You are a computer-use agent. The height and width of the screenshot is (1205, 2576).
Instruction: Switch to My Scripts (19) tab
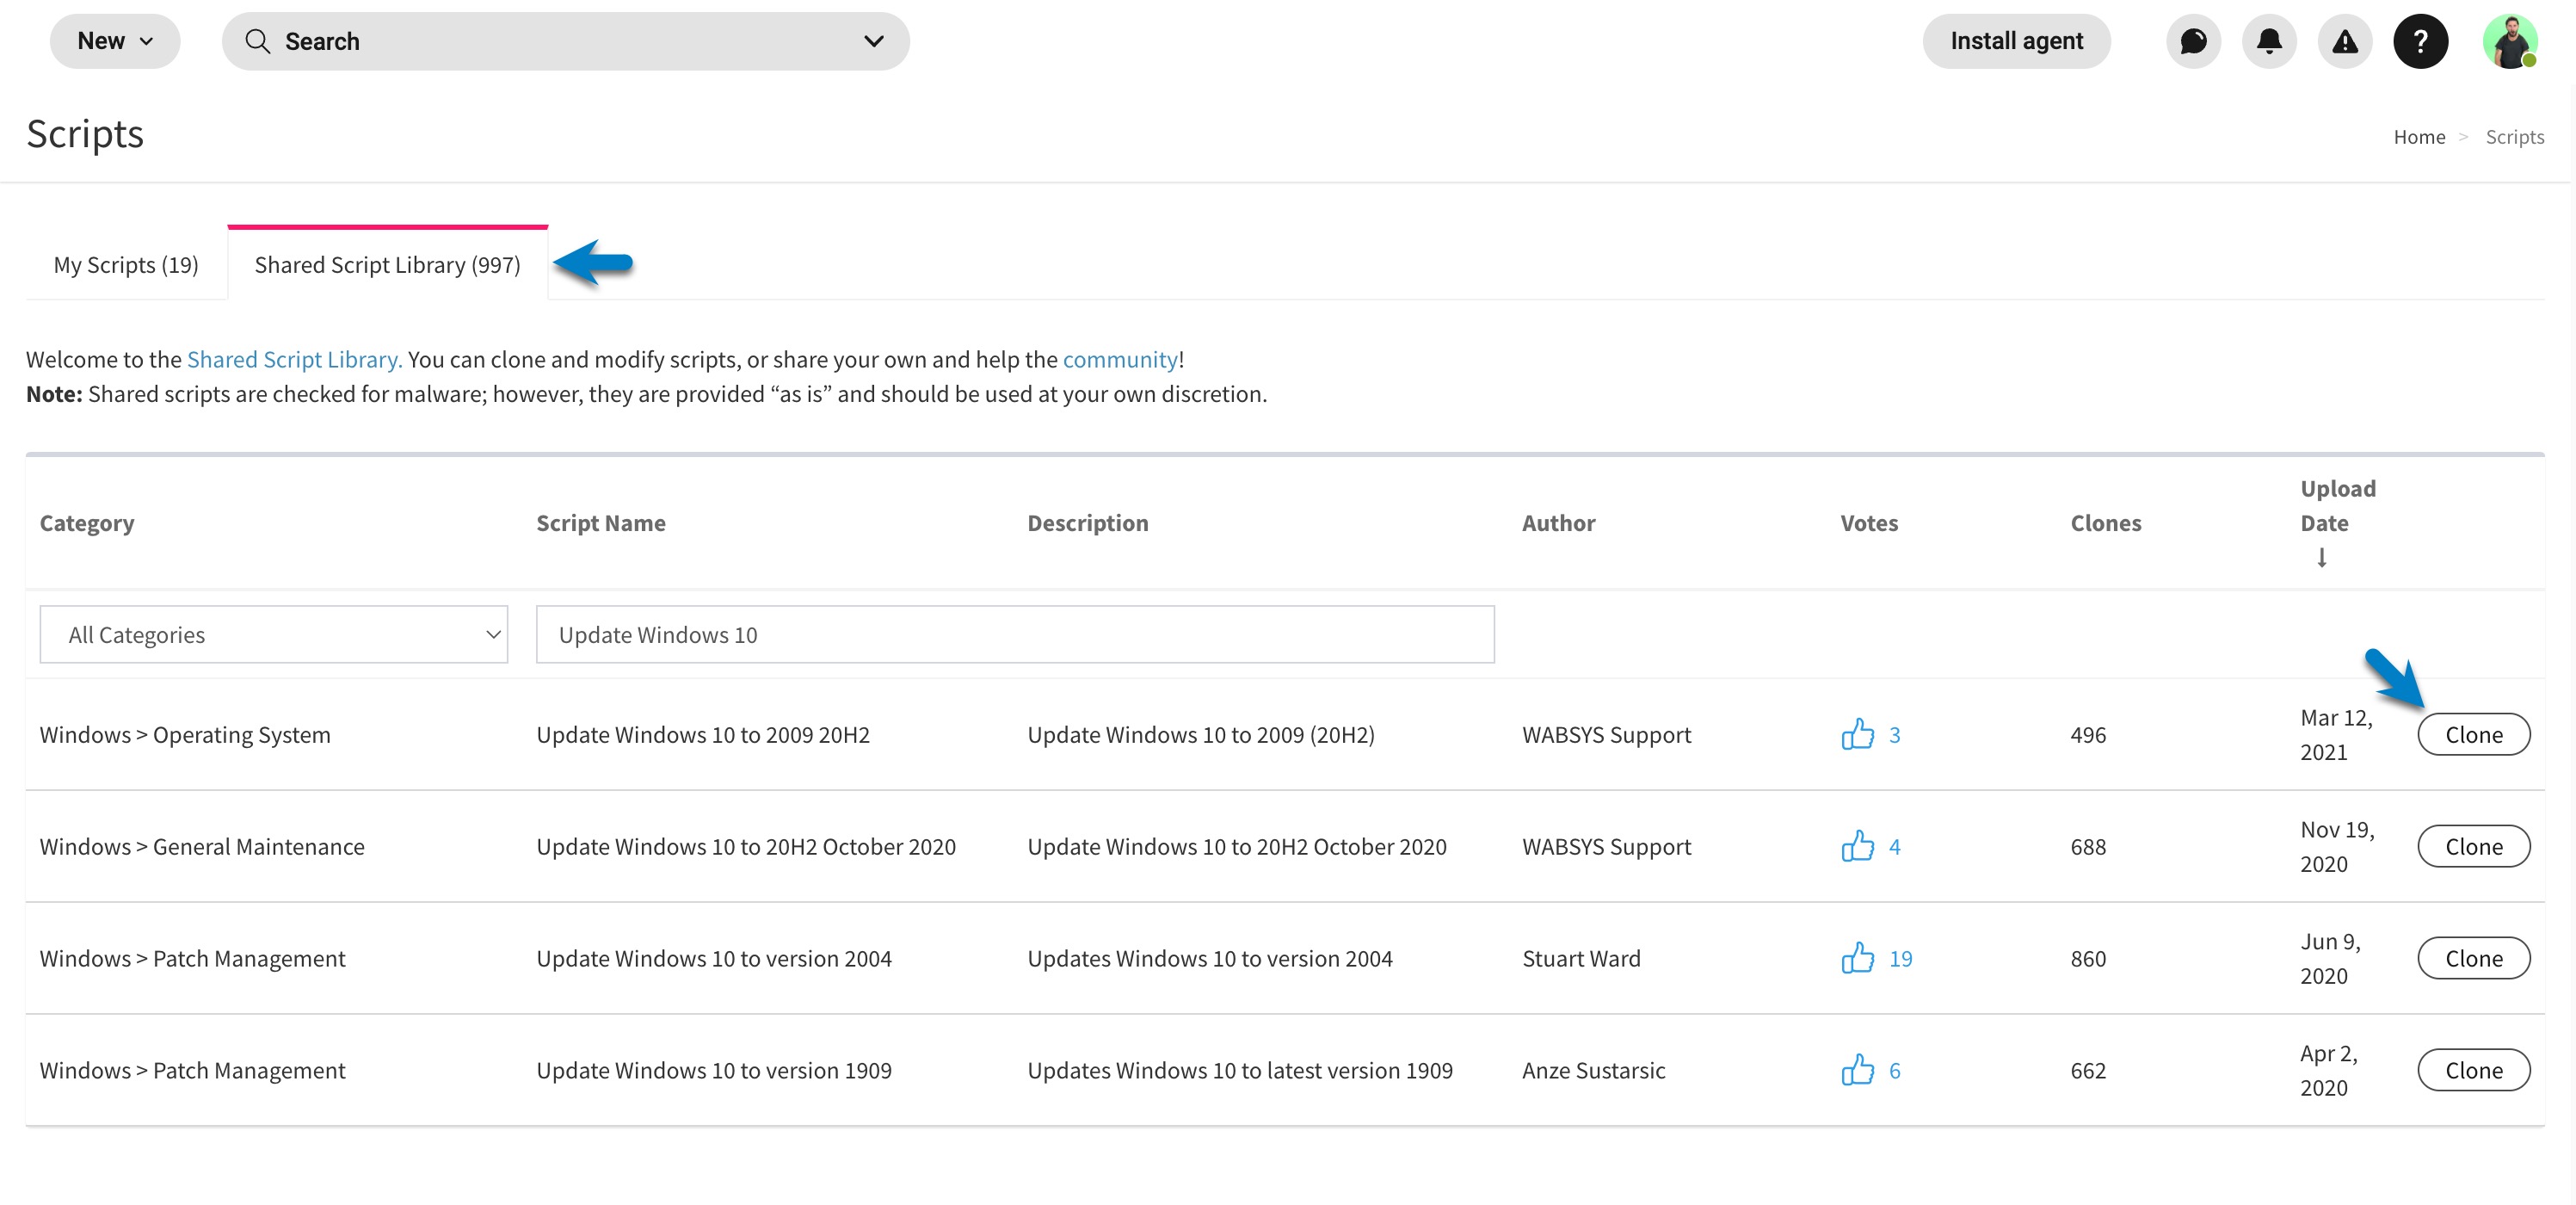click(126, 265)
